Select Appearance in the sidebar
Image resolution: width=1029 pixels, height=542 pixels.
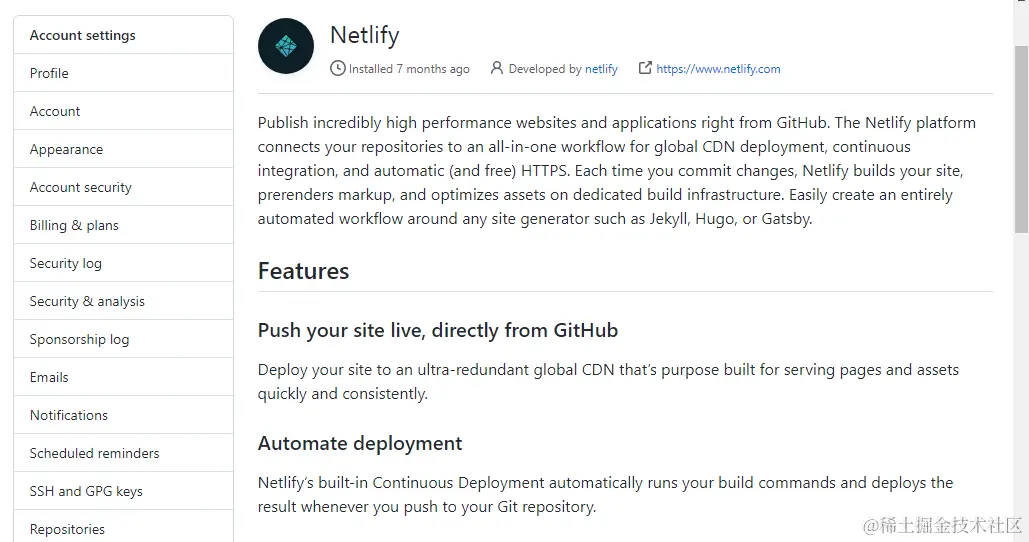(x=123, y=149)
